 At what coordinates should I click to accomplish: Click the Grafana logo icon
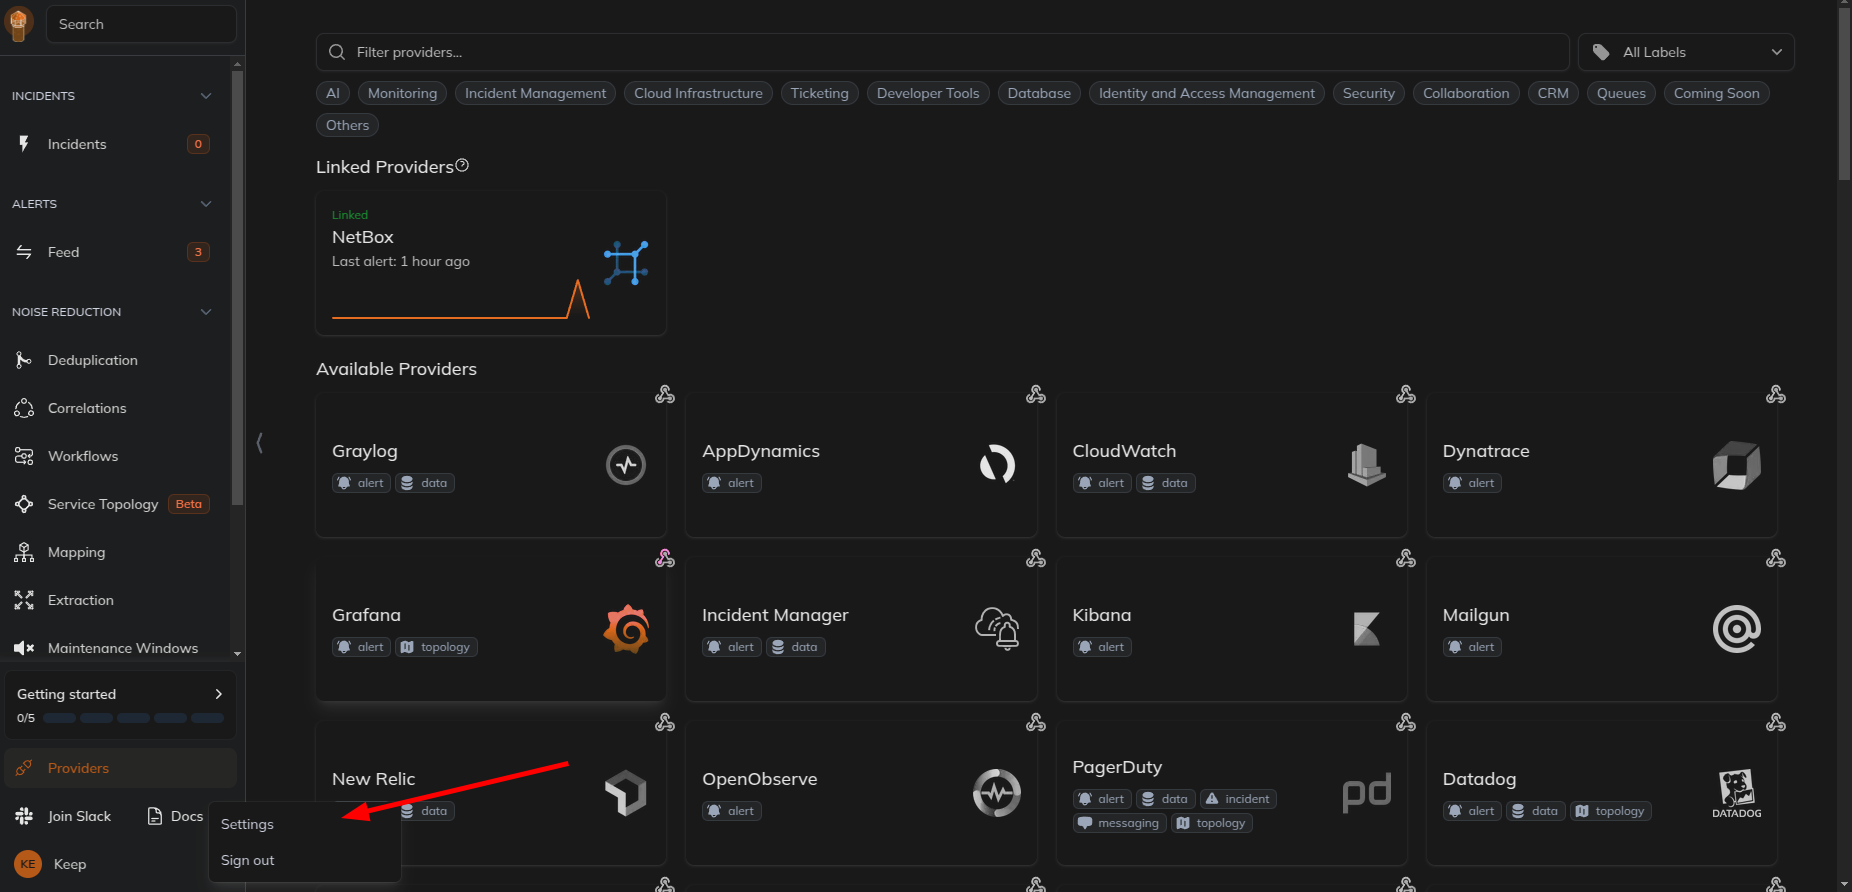click(x=626, y=629)
